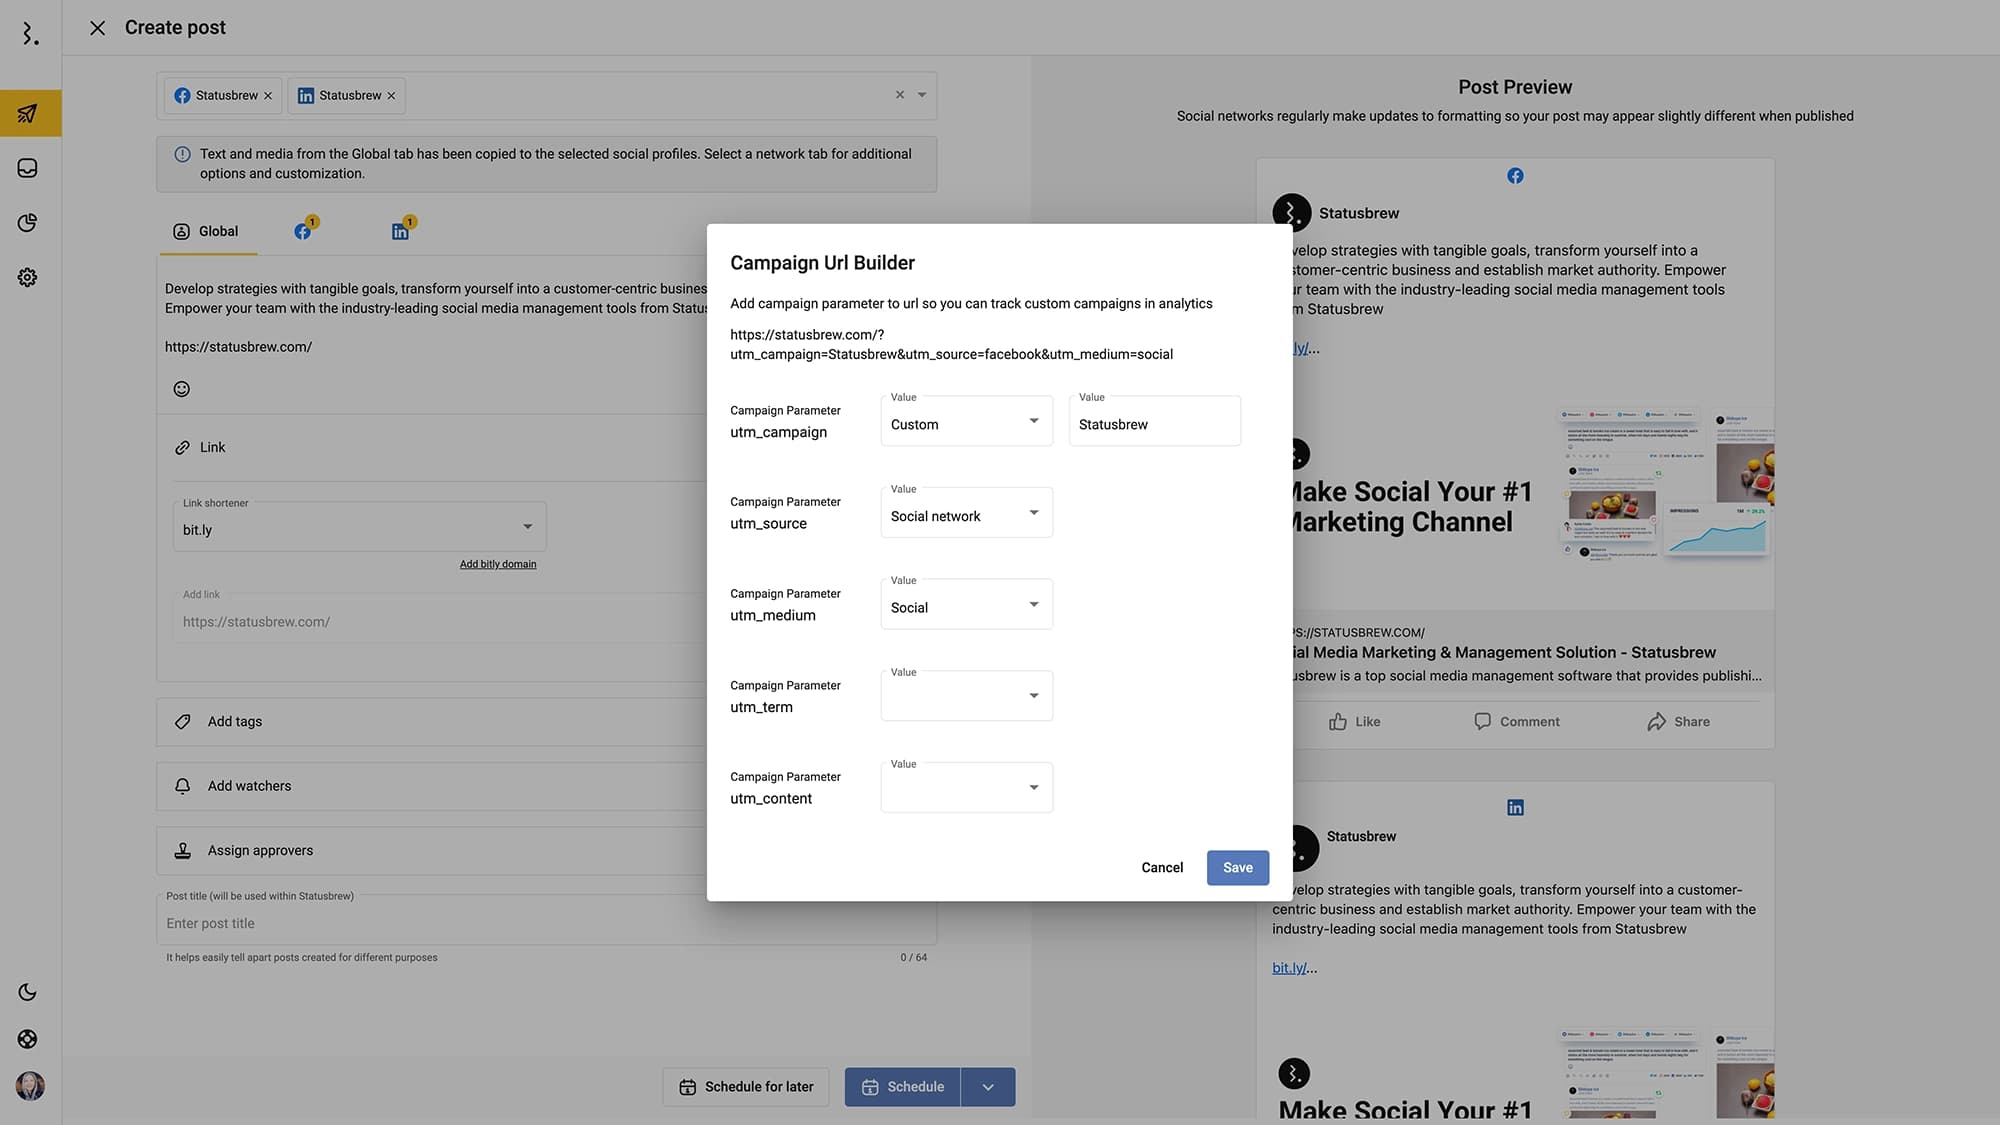Expand the Schedule button dropdown arrow
Screen dimensions: 2000x1125
pyautogui.click(x=988, y=1087)
